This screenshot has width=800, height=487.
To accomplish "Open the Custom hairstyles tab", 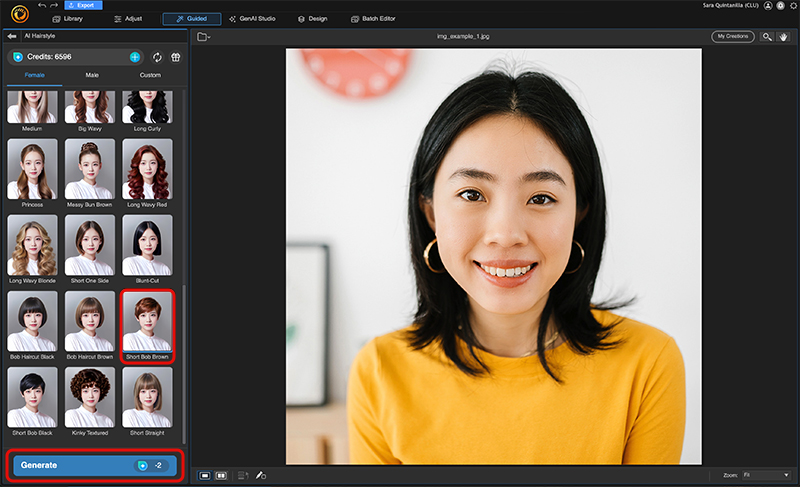I will click(149, 75).
